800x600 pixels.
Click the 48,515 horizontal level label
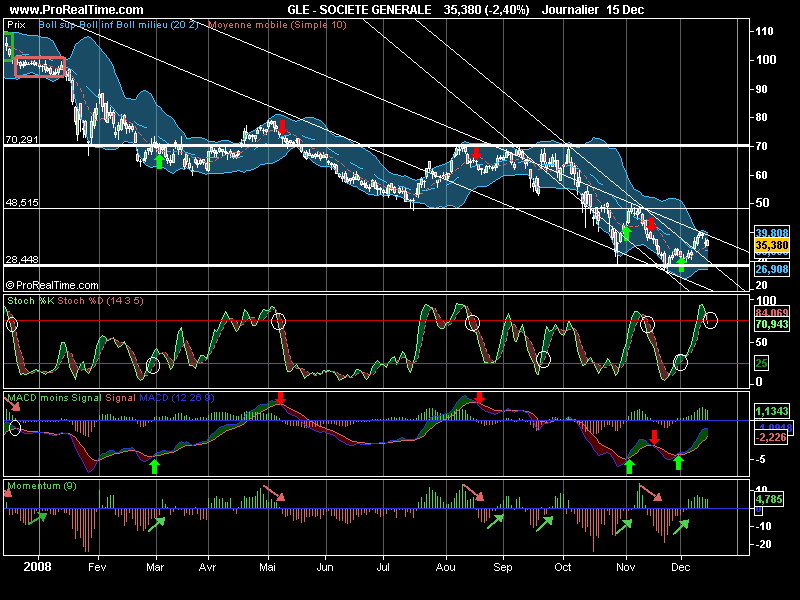22,203
